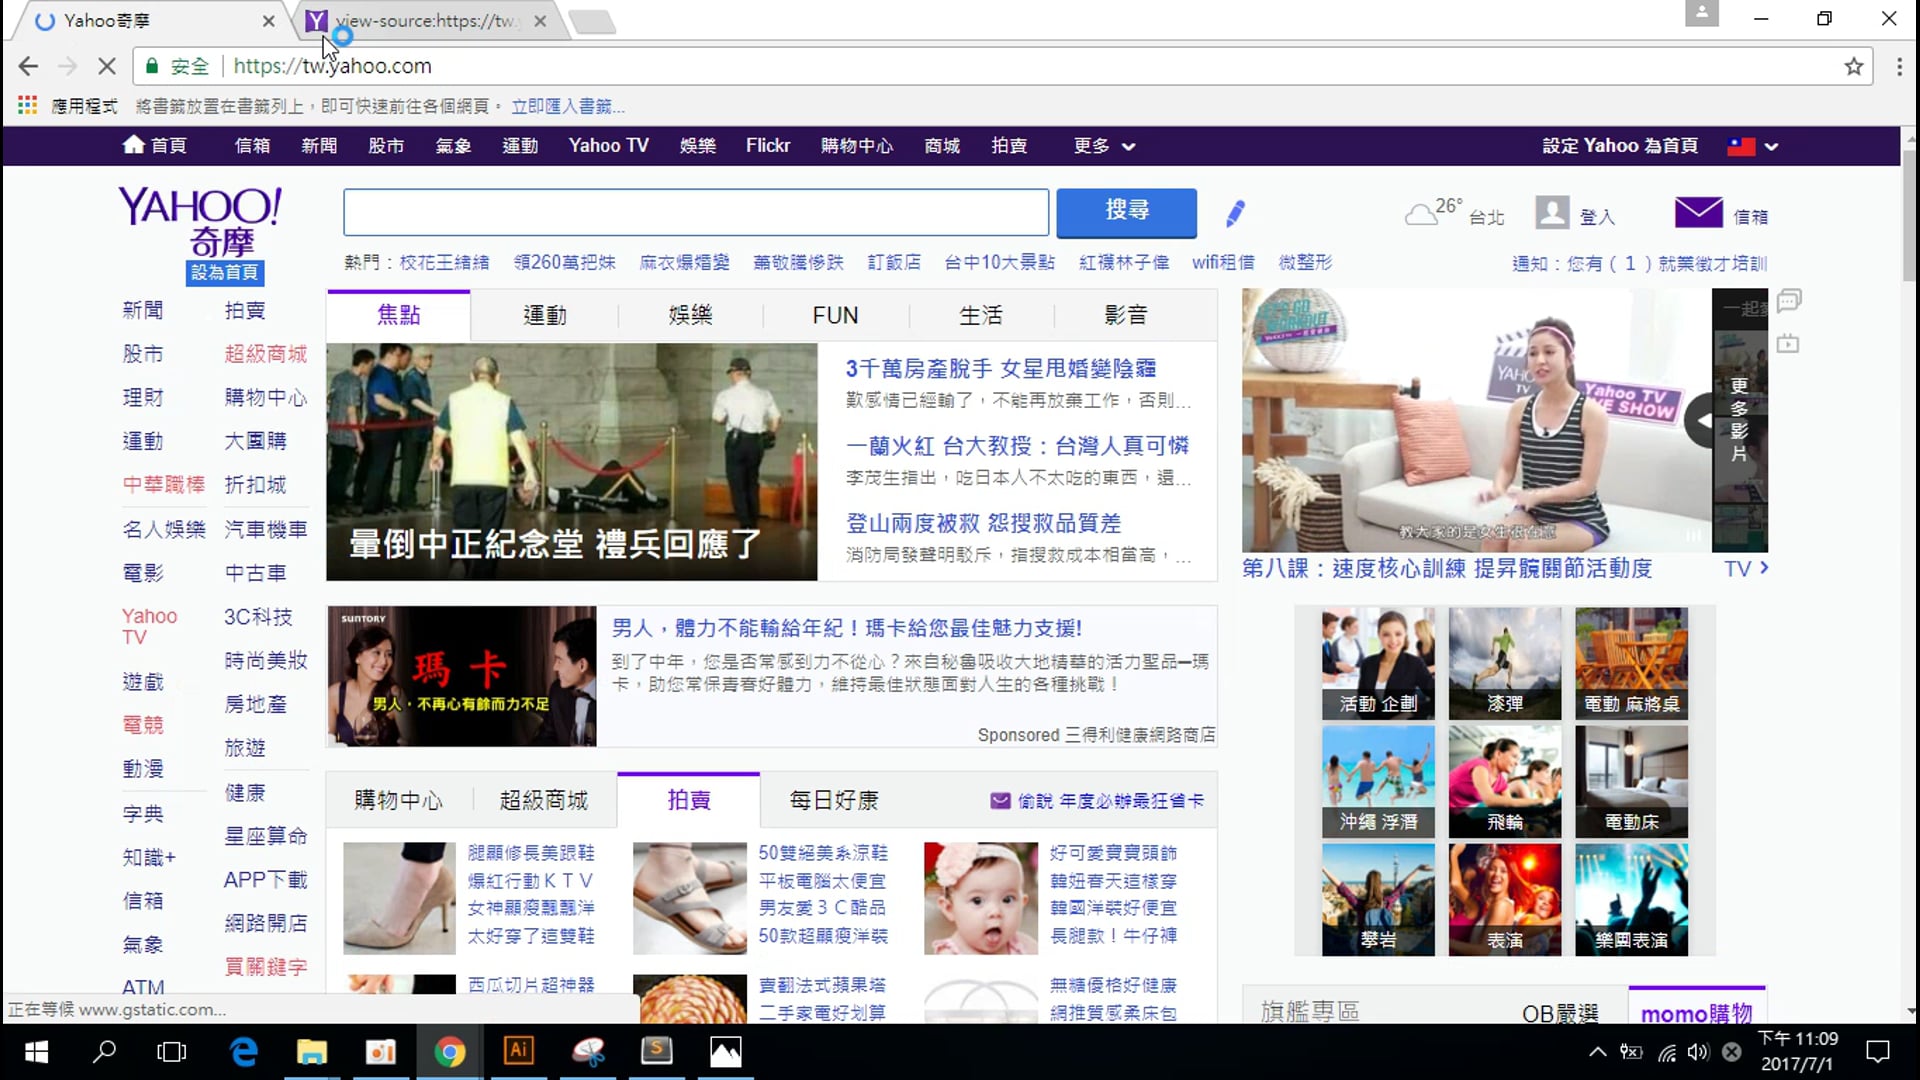This screenshot has width=1920, height=1080.
Task: Open the 沖繩 浮潛 thumbnail
Action: 1378,781
